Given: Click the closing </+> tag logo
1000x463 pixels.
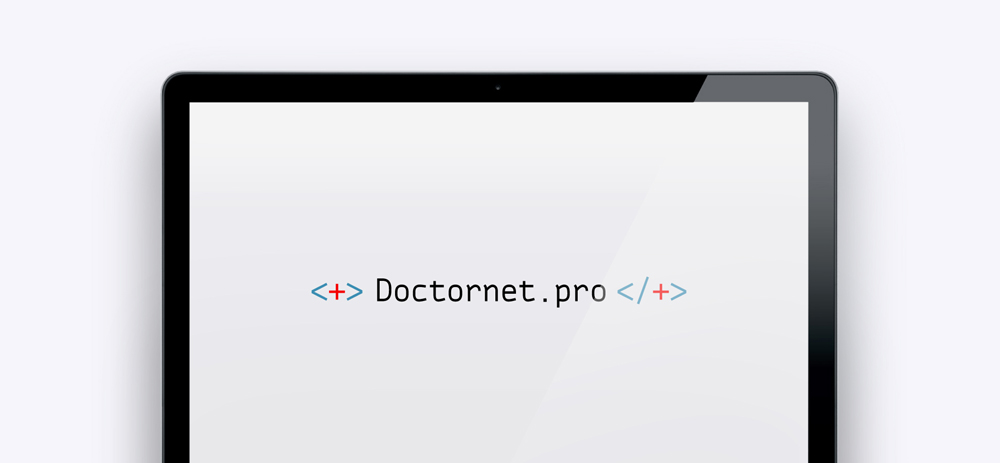Looking at the screenshot, I should pos(652,292).
